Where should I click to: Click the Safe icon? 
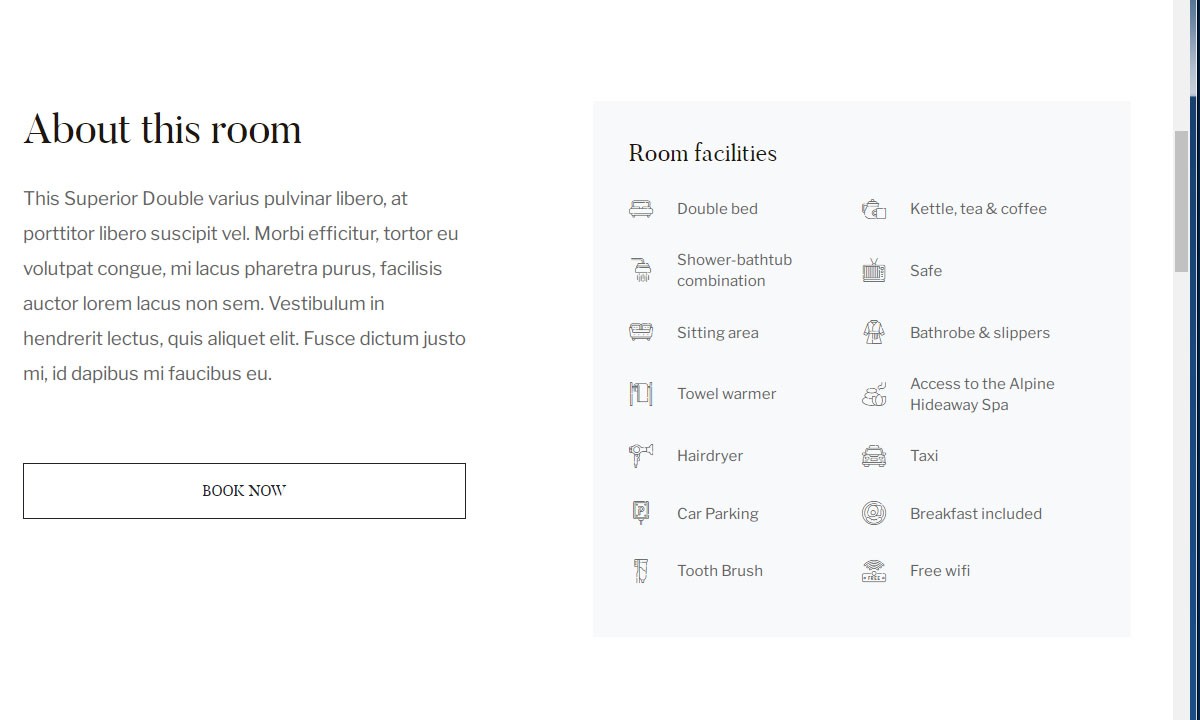(874, 271)
